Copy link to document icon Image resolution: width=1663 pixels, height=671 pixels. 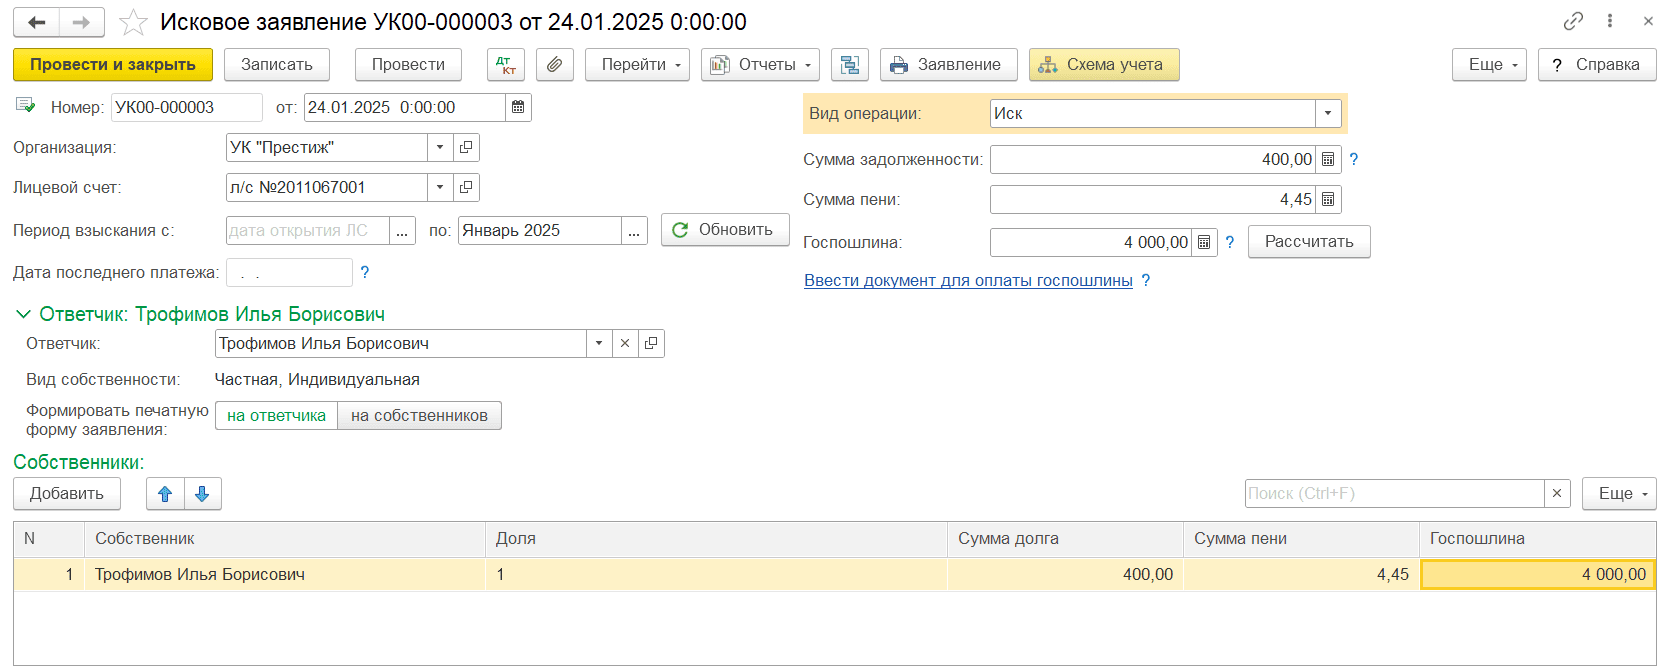tap(1573, 21)
